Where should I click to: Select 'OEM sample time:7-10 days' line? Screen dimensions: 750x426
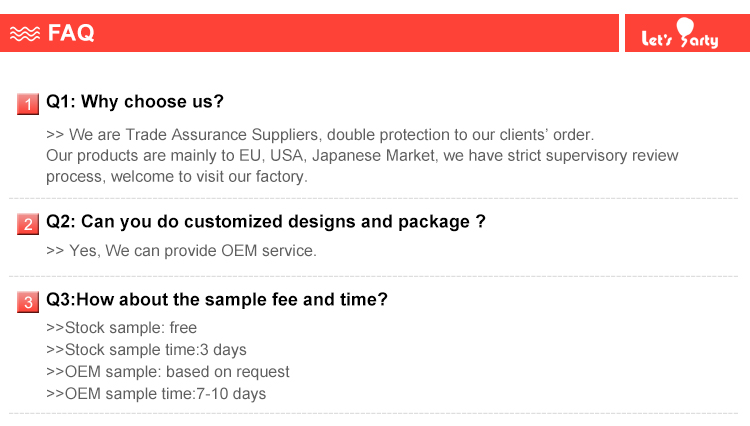click(x=156, y=394)
